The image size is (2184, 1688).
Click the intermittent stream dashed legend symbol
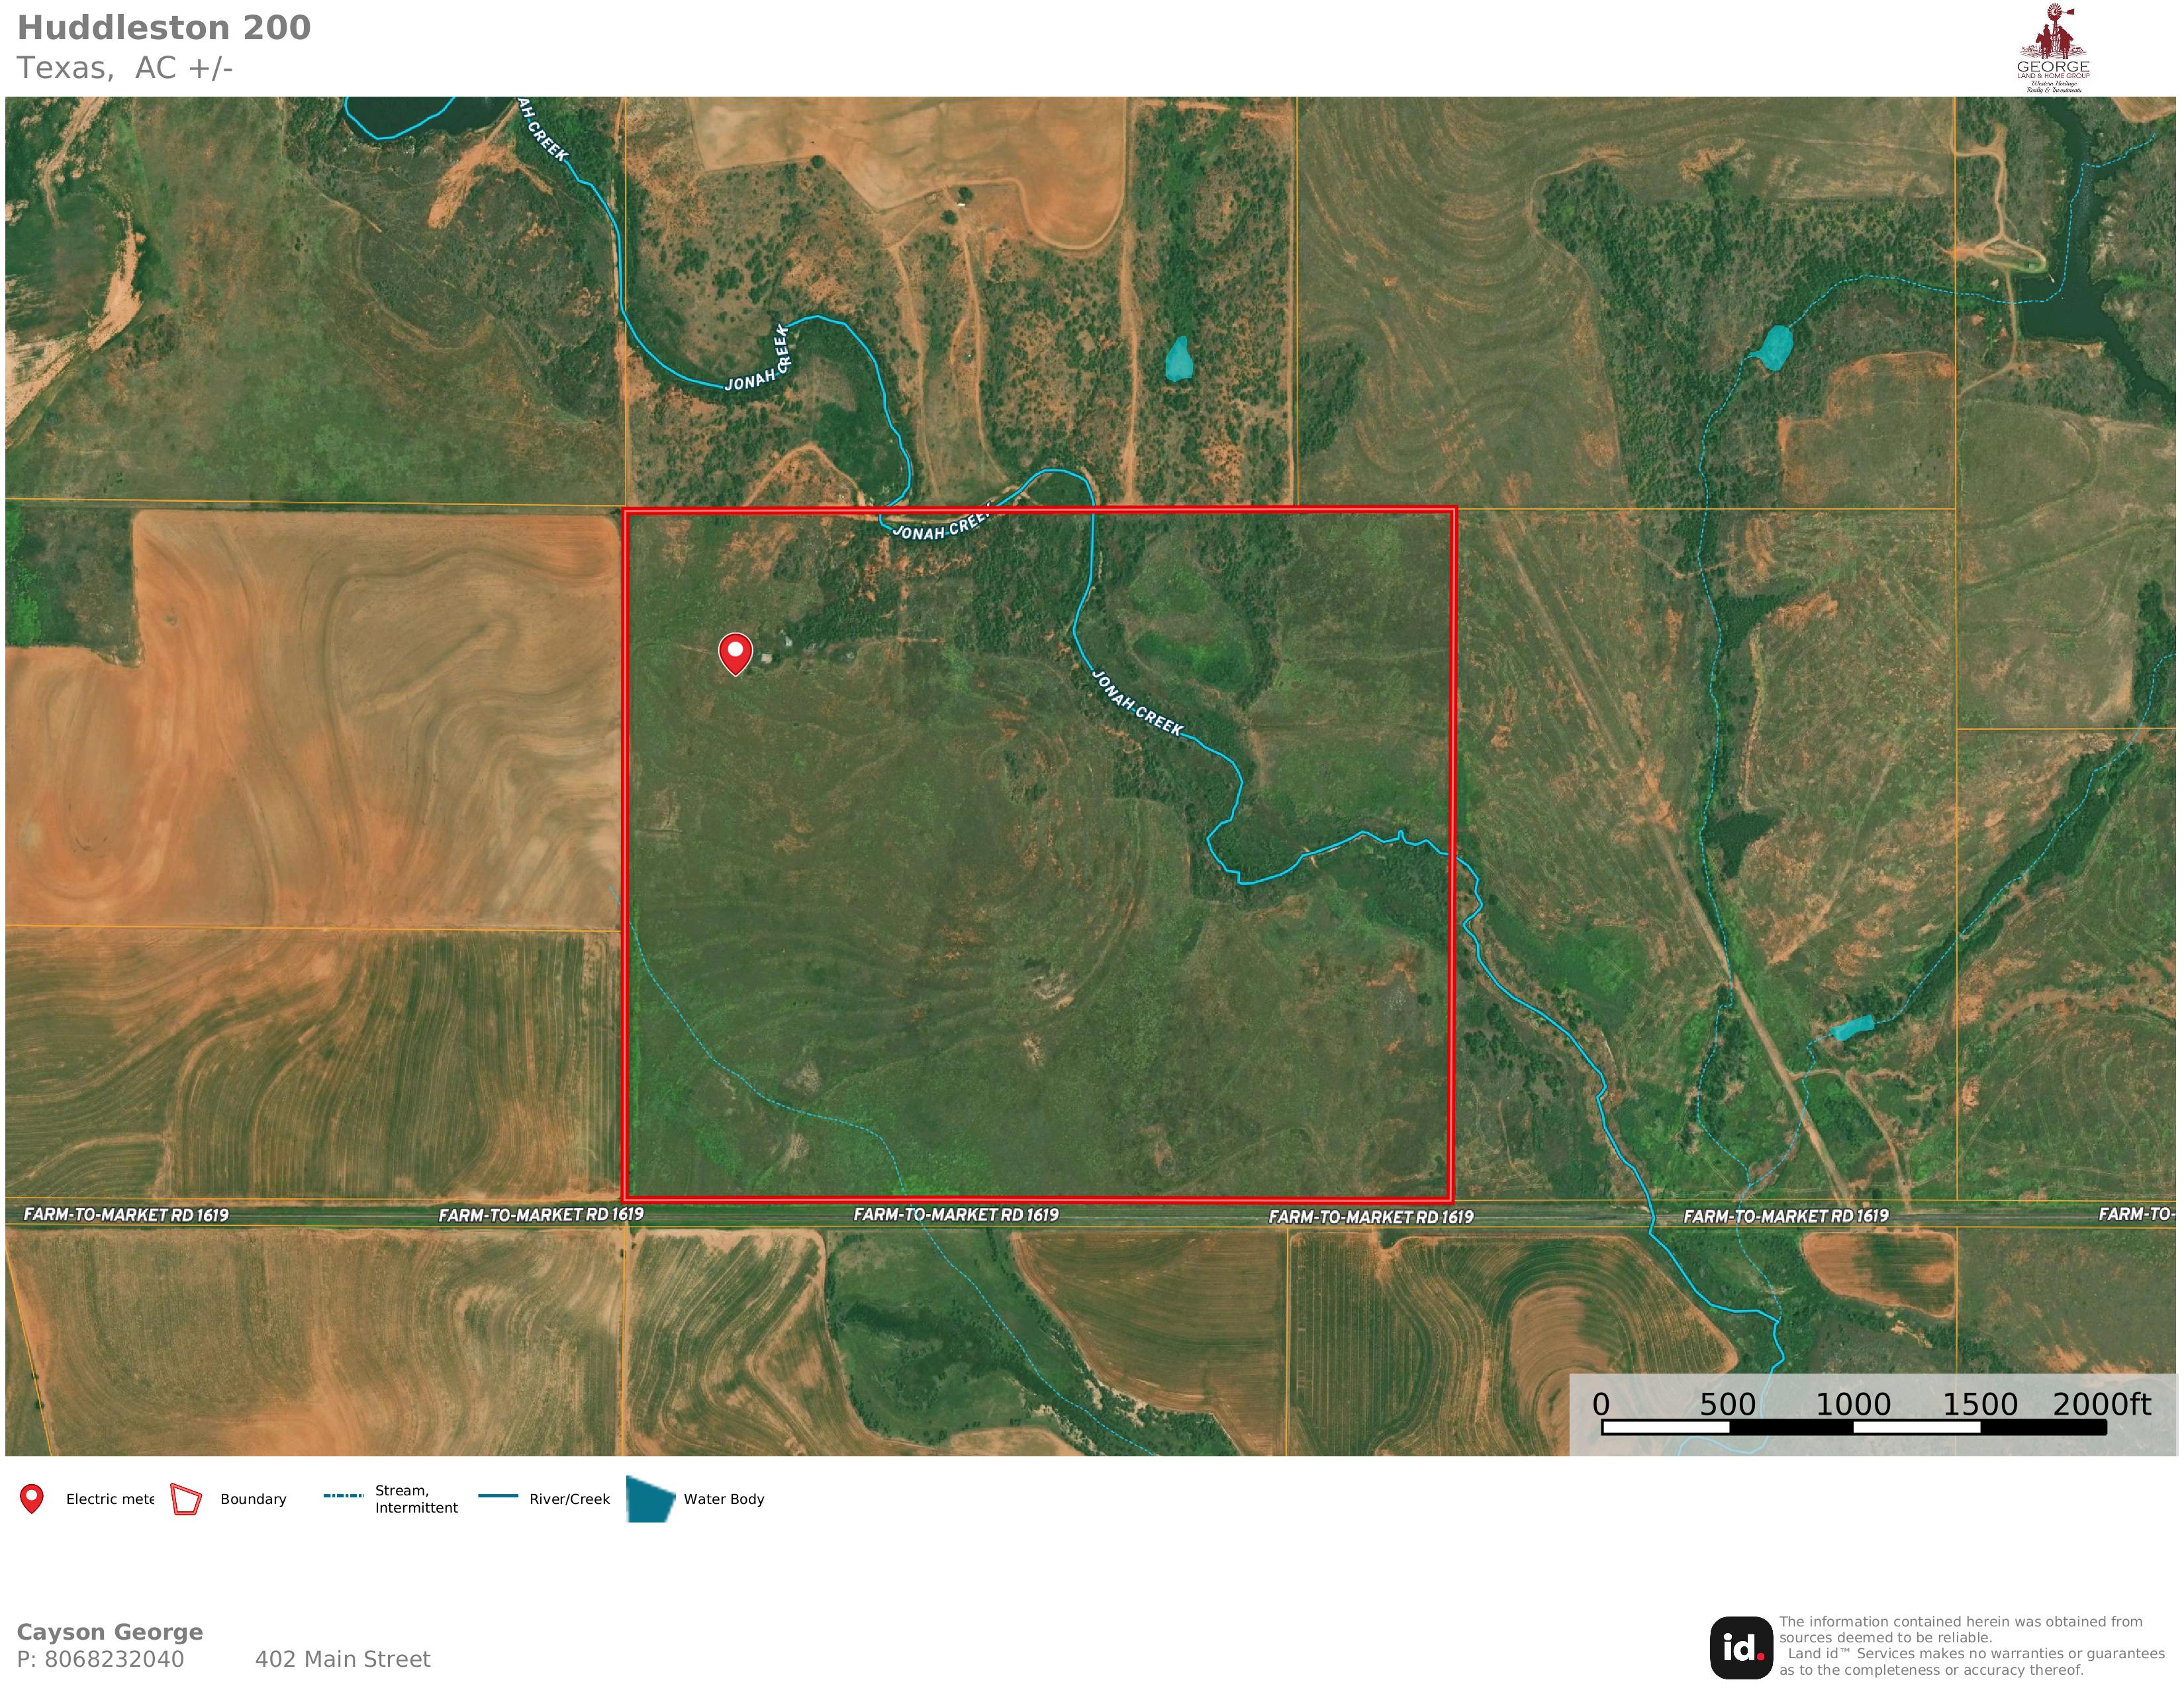tap(343, 1496)
